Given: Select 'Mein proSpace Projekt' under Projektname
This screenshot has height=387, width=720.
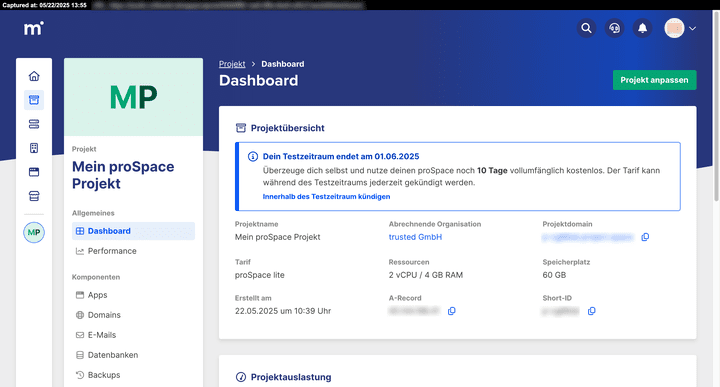Looking at the screenshot, I should 277,237.
